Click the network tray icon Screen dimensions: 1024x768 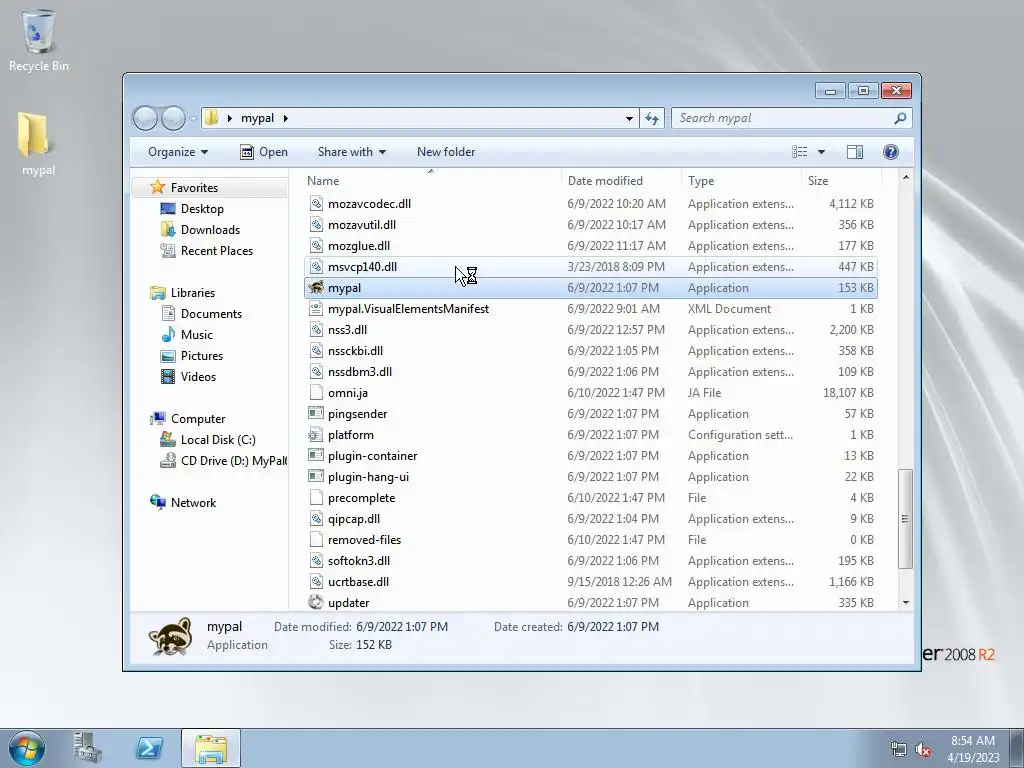point(899,750)
